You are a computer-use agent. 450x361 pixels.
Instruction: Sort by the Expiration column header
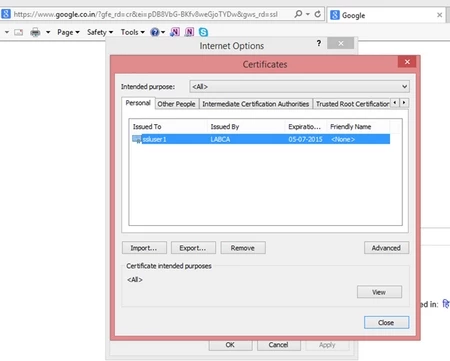pos(305,127)
